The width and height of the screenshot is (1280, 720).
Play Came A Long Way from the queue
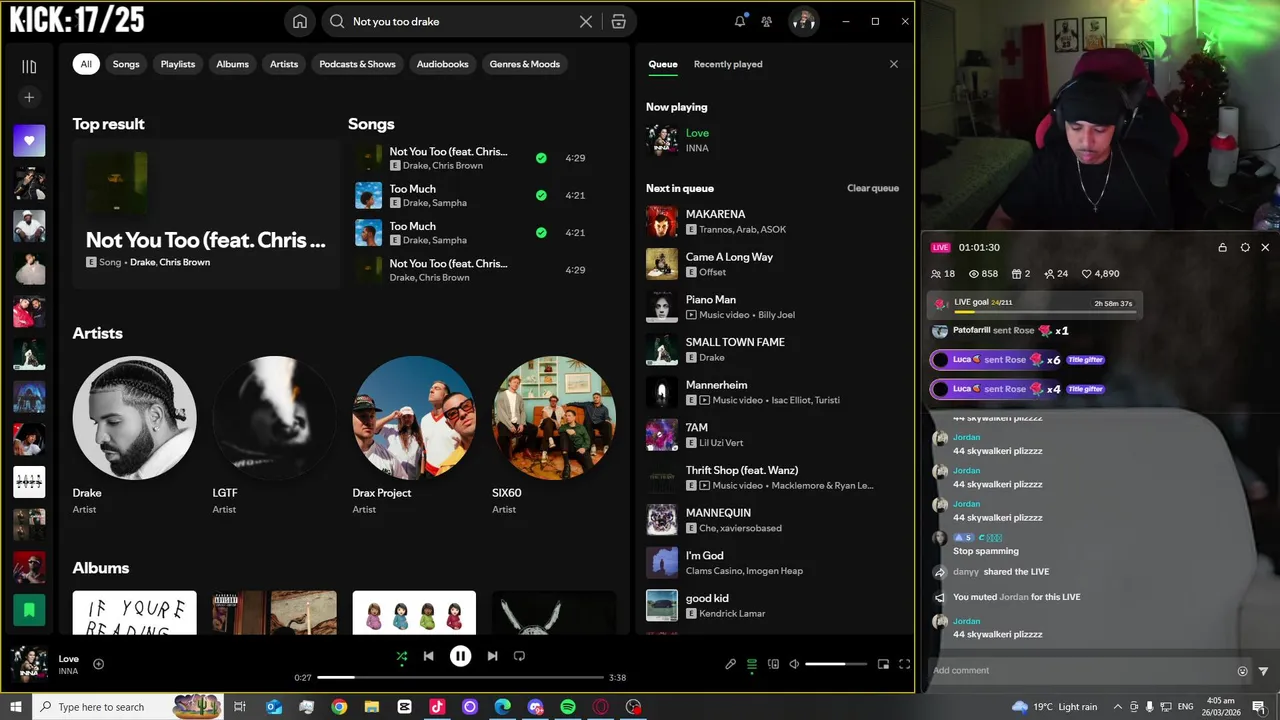point(772,264)
